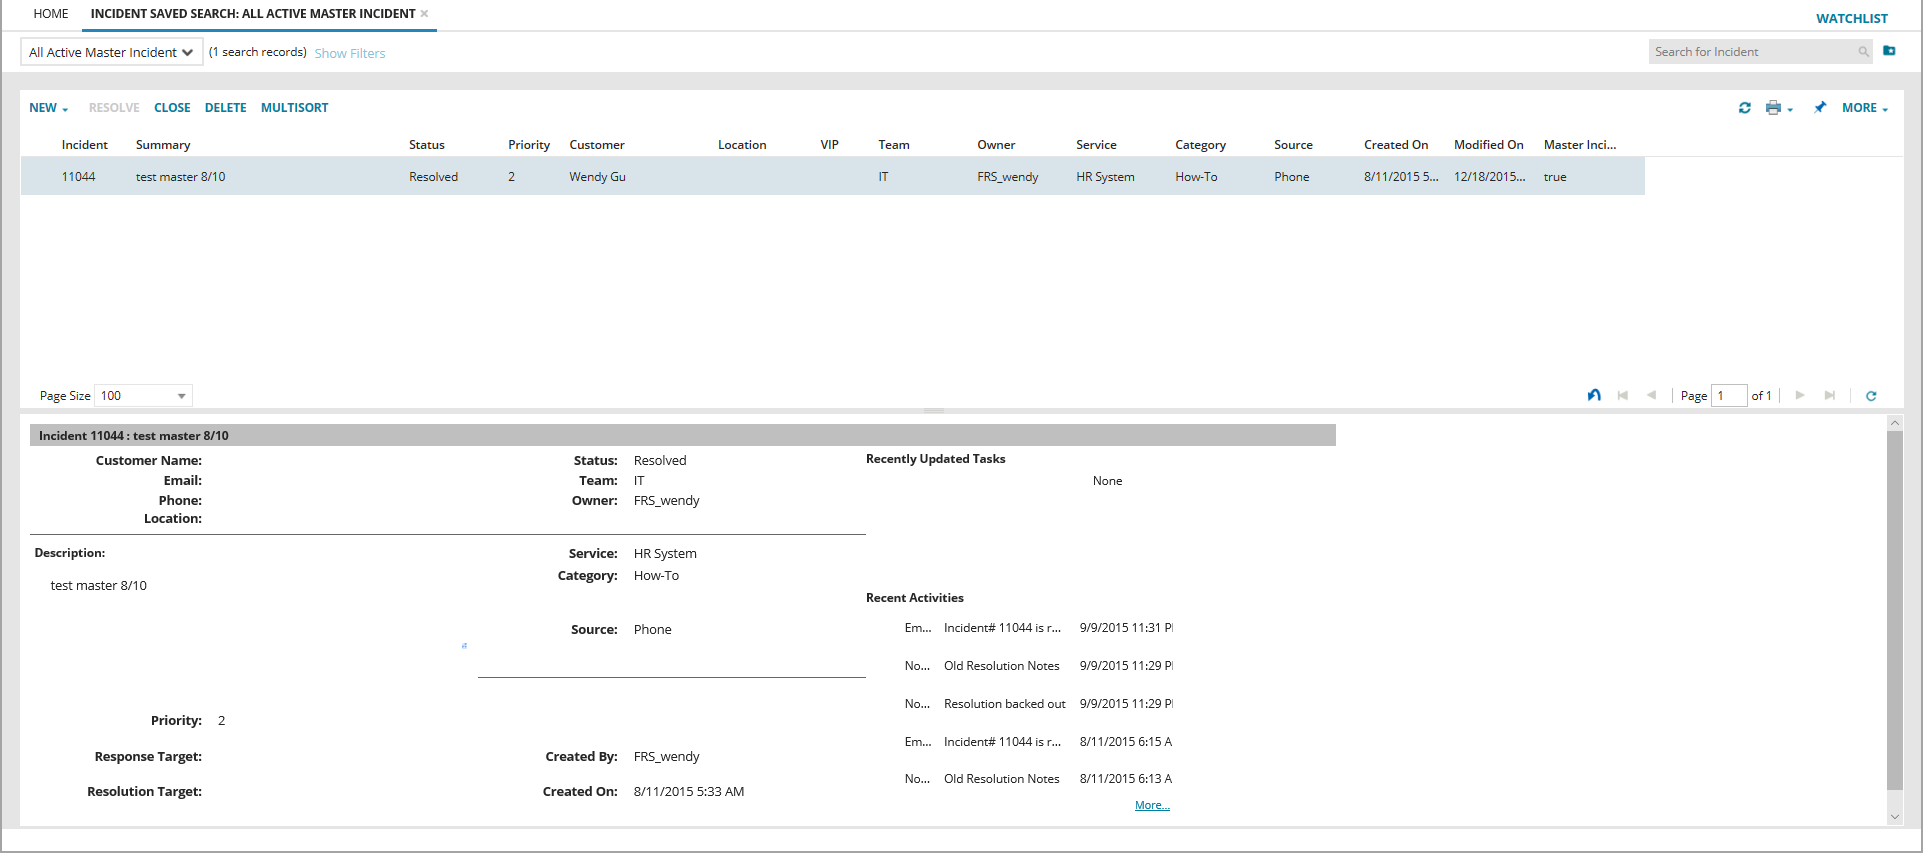Click the printer icon
This screenshot has height=853, width=1923.
pos(1773,108)
